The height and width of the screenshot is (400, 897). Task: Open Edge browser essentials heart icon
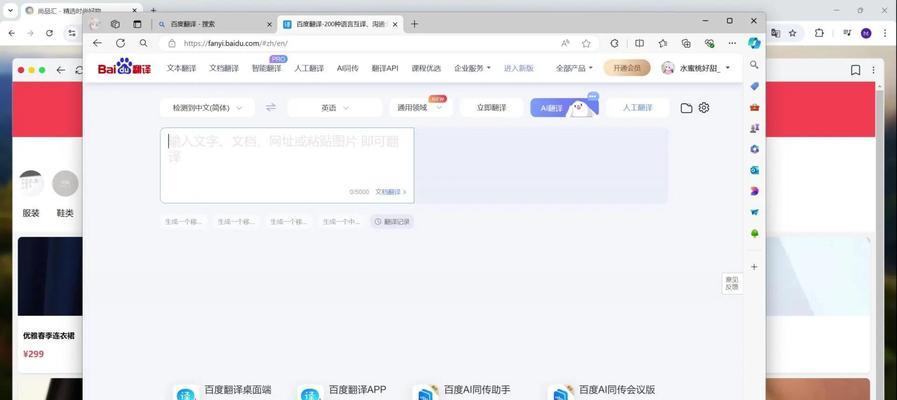[709, 43]
